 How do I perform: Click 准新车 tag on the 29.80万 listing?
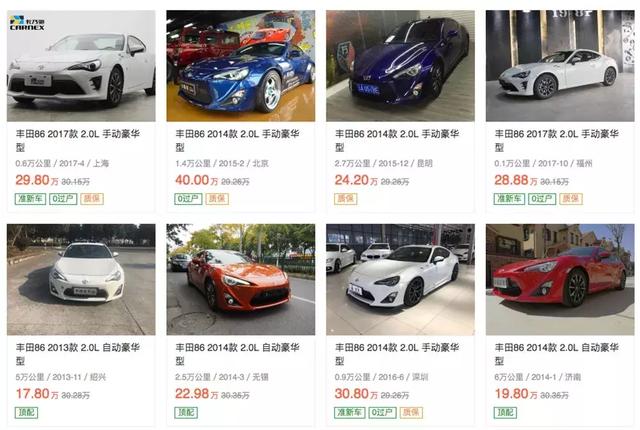[x=30, y=199]
